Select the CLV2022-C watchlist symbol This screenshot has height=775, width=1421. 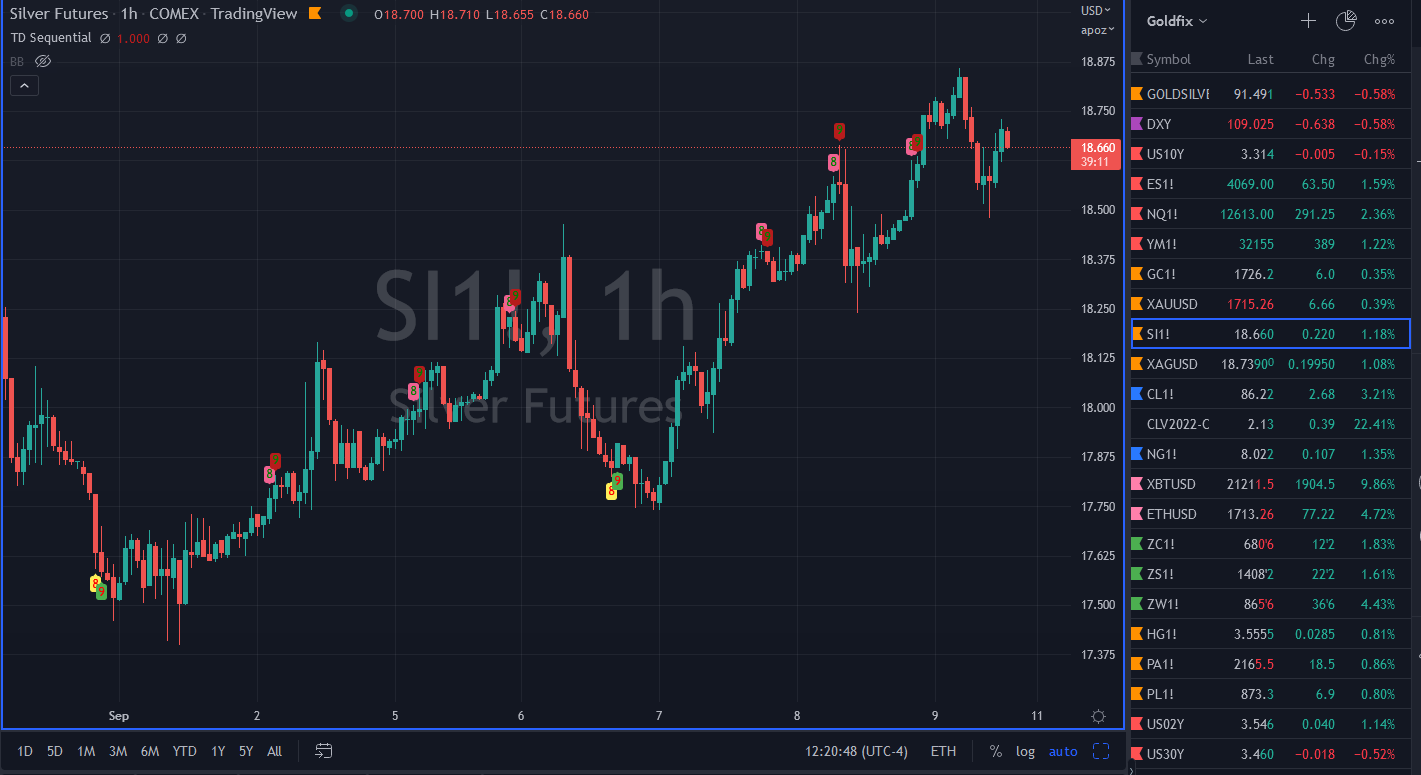point(1178,424)
